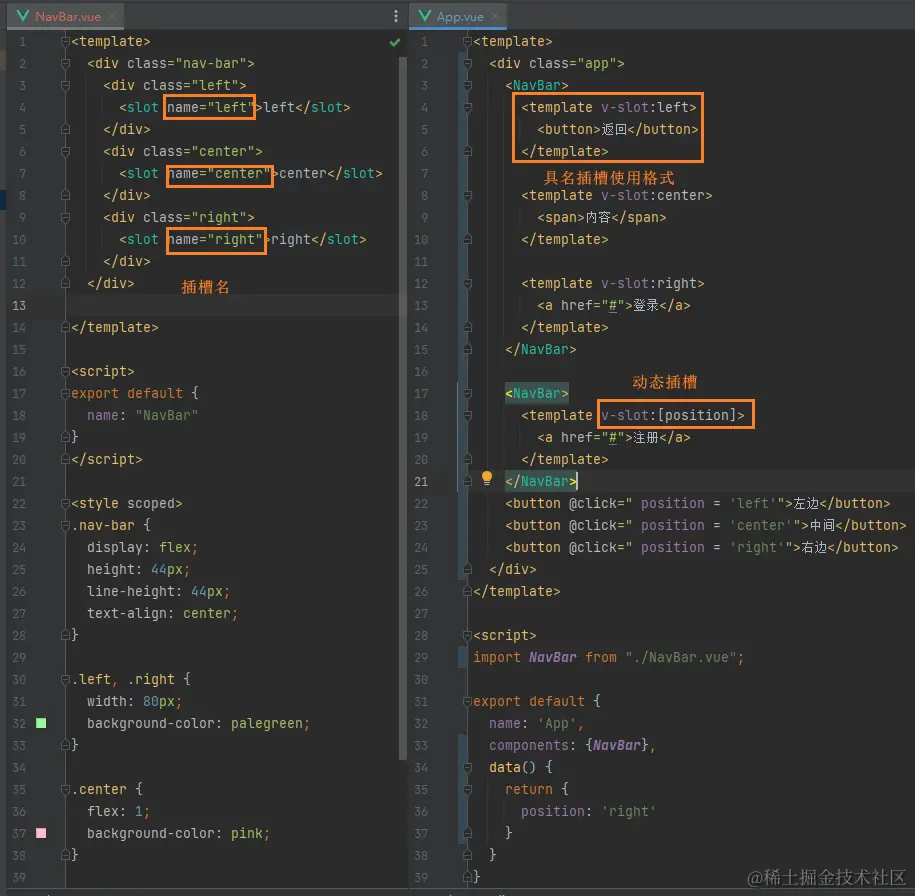Switch to the App.vue tab
915x896 pixels.
coord(460,16)
